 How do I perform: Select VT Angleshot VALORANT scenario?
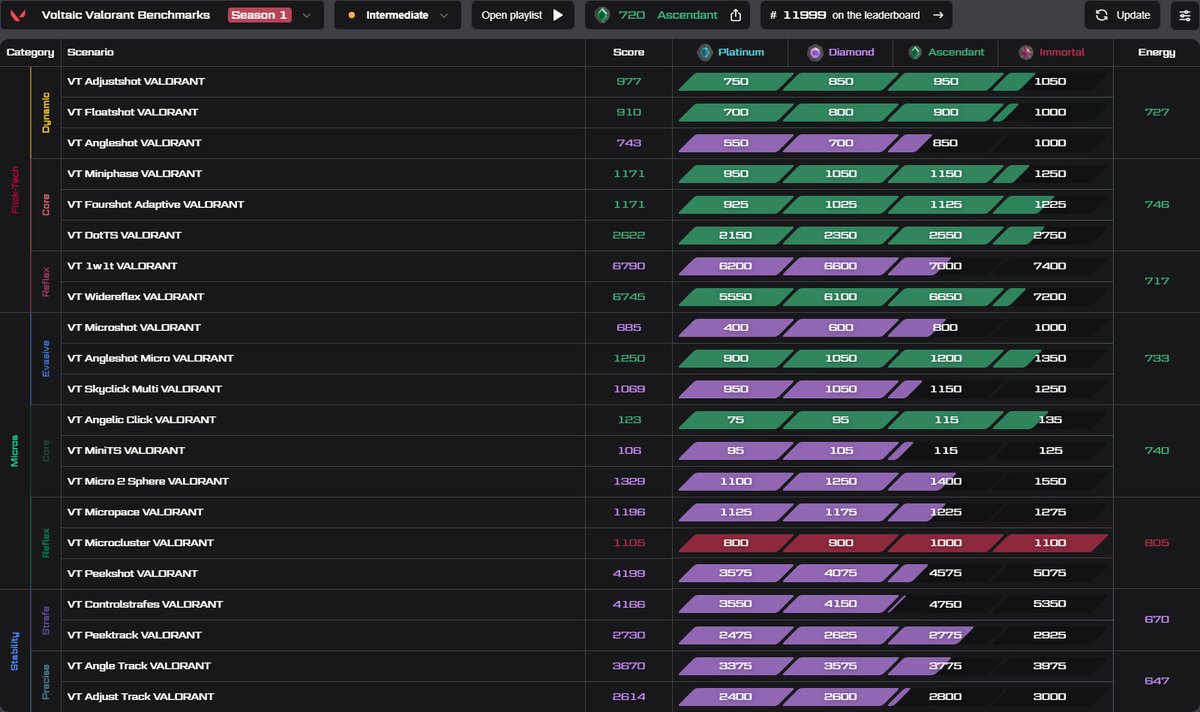coord(134,143)
